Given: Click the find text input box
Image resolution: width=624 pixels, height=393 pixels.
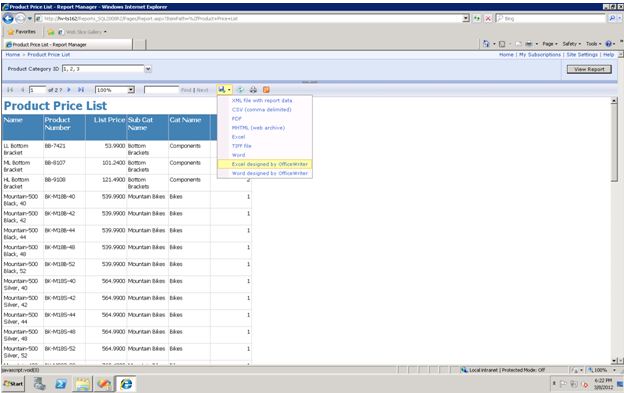Looking at the screenshot, I should (162, 90).
